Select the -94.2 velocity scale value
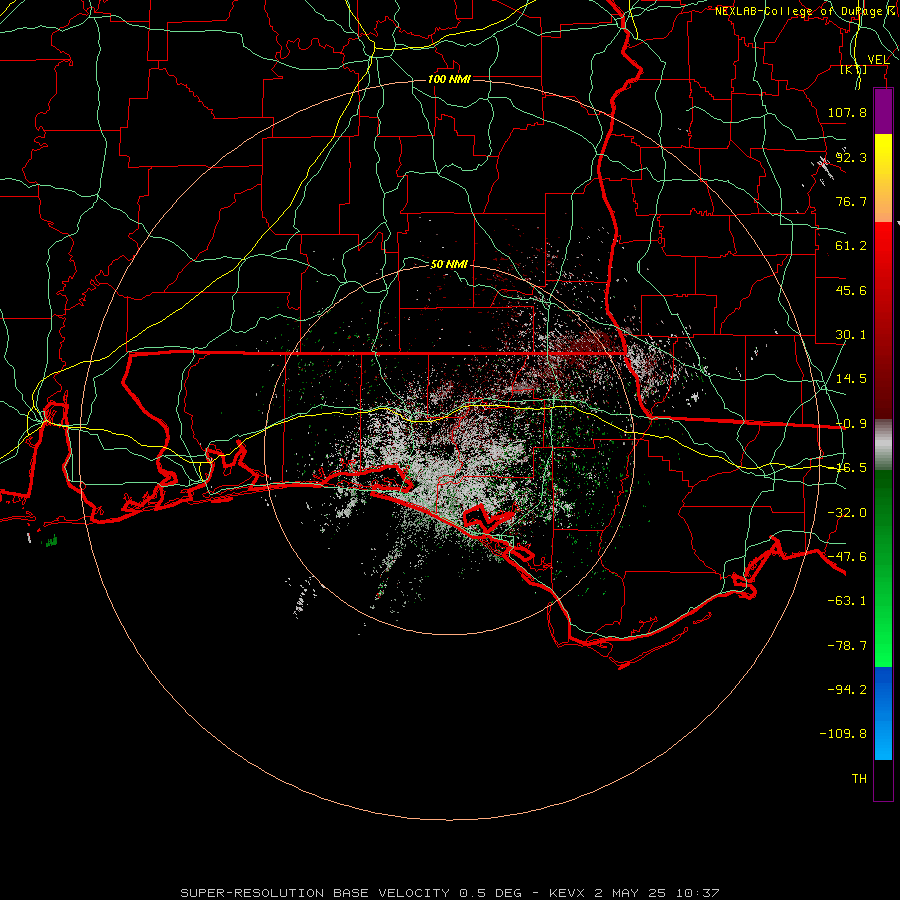This screenshot has width=900, height=900. pyautogui.click(x=847, y=690)
